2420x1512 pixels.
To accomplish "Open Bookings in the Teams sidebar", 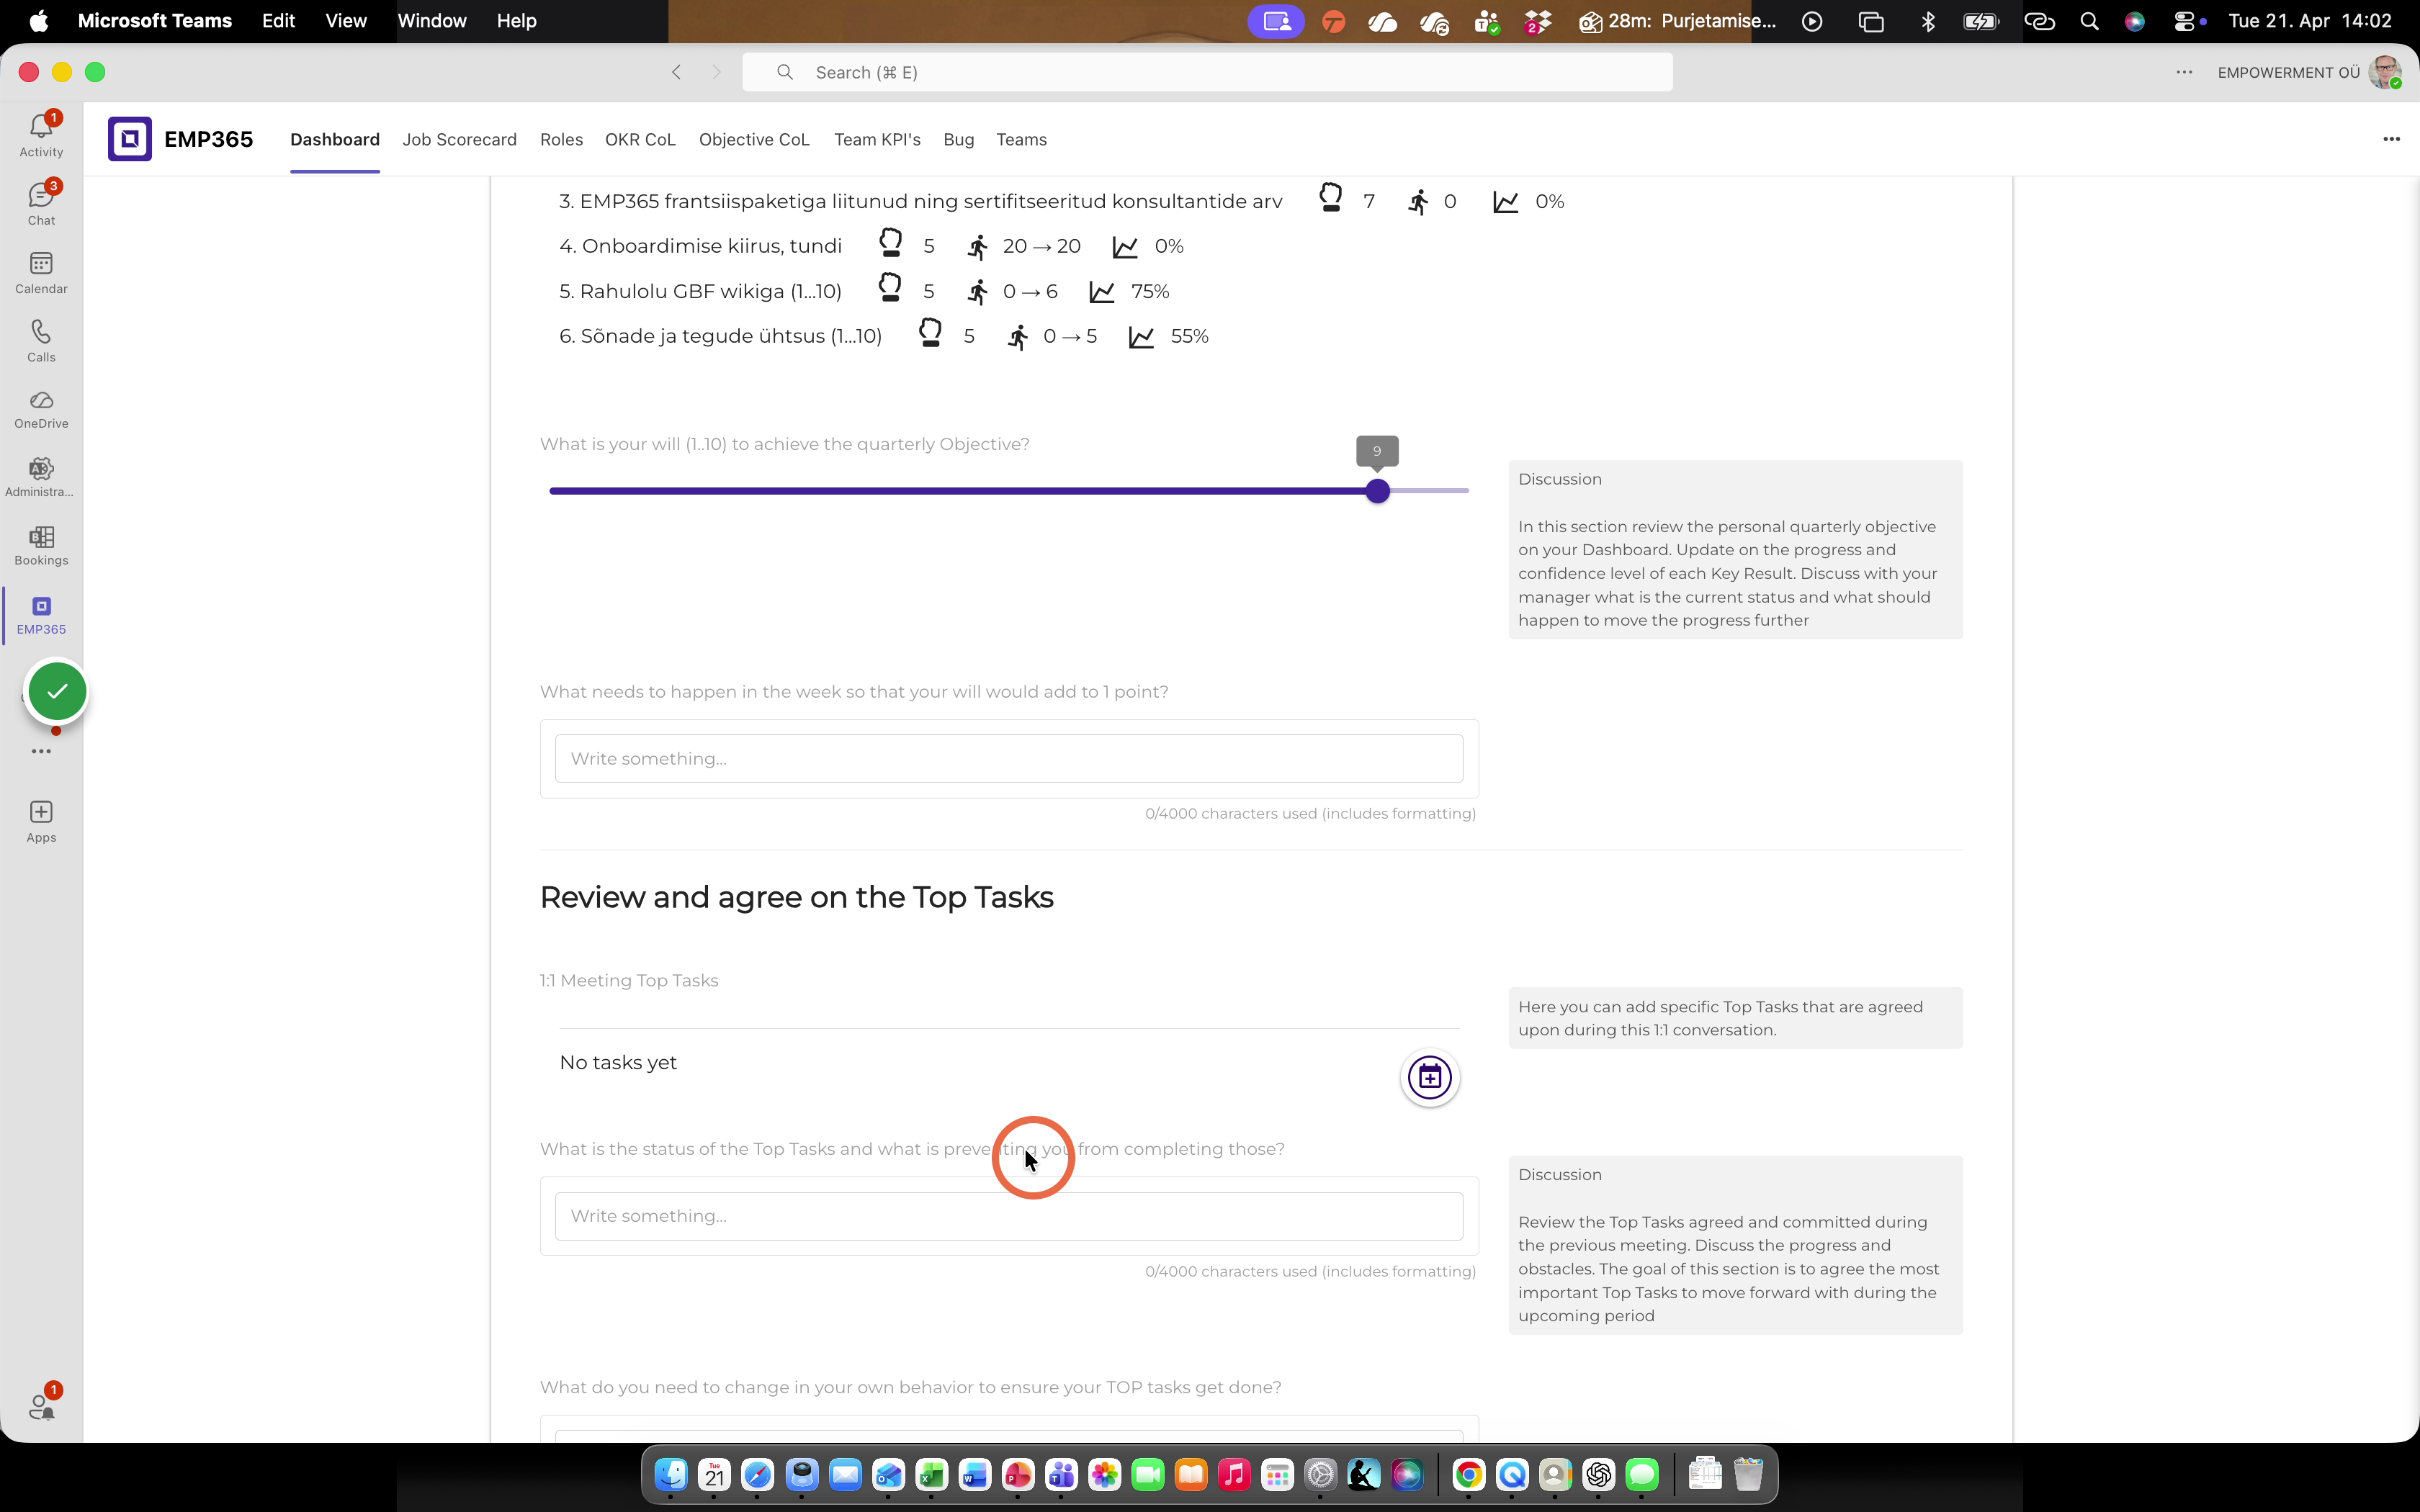I will pyautogui.click(x=41, y=545).
